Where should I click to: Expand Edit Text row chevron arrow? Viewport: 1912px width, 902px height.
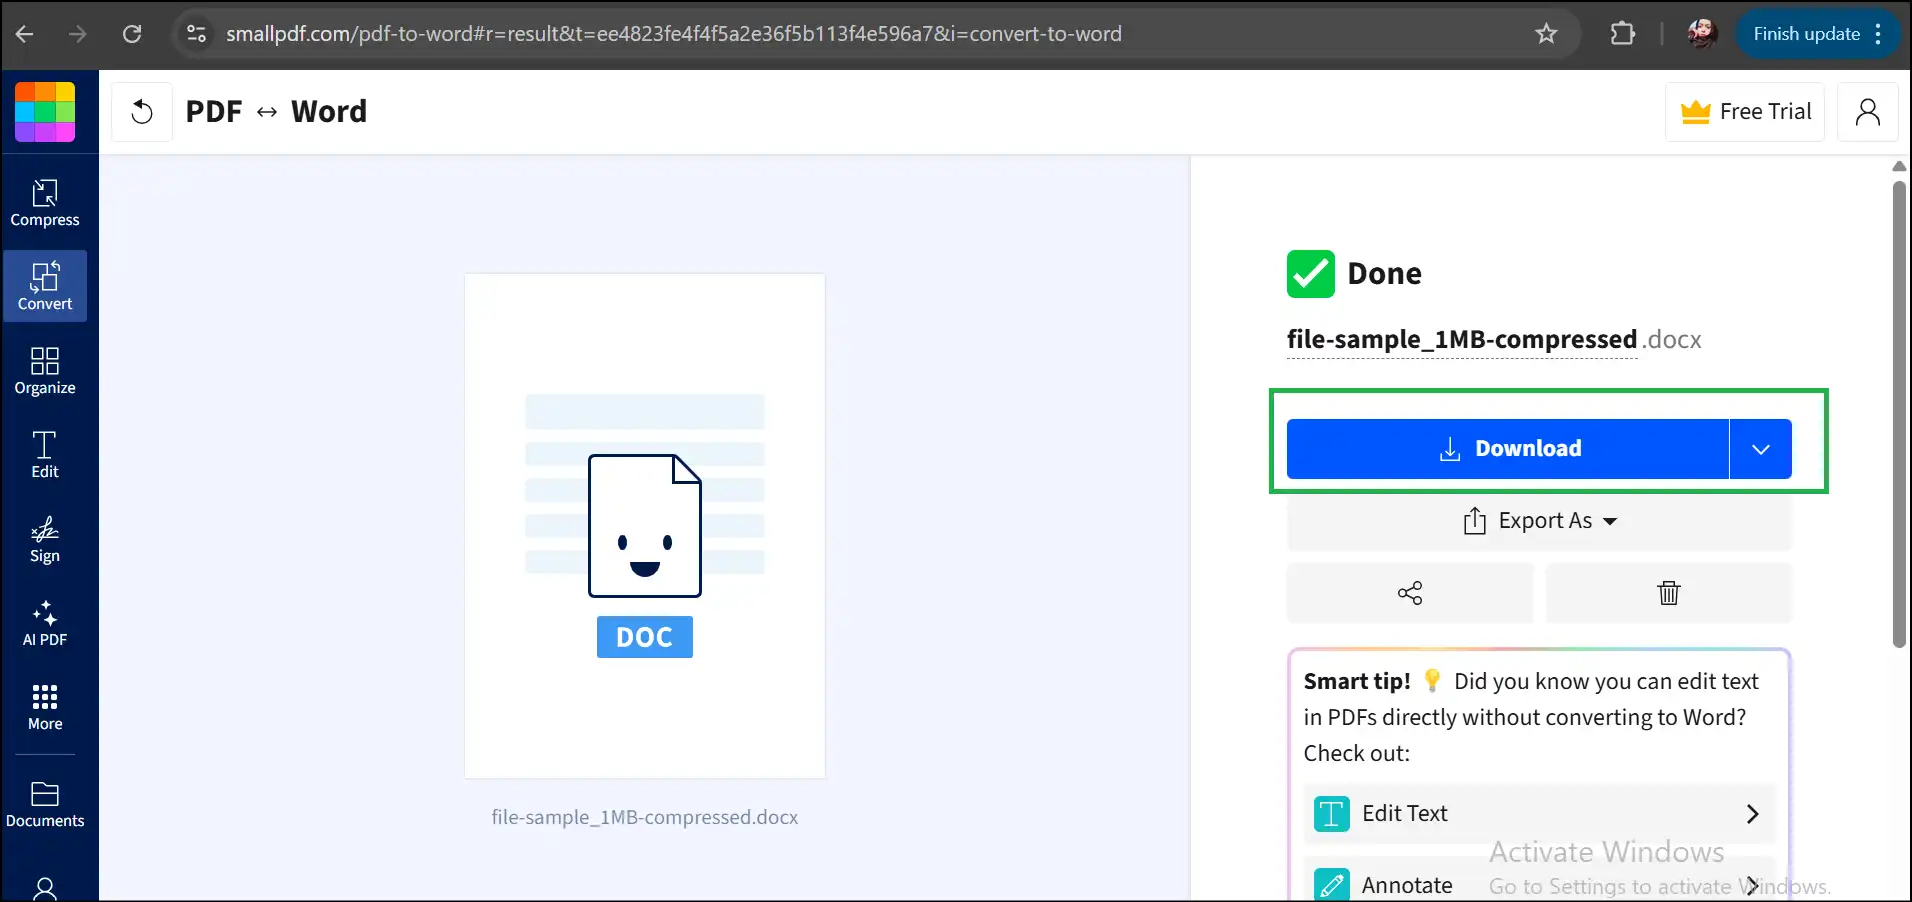1752,814
